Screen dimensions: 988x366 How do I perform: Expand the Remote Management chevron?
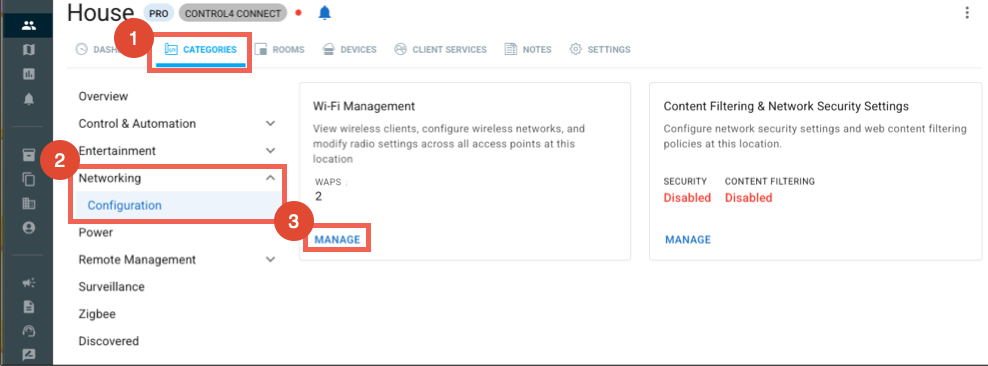point(270,260)
